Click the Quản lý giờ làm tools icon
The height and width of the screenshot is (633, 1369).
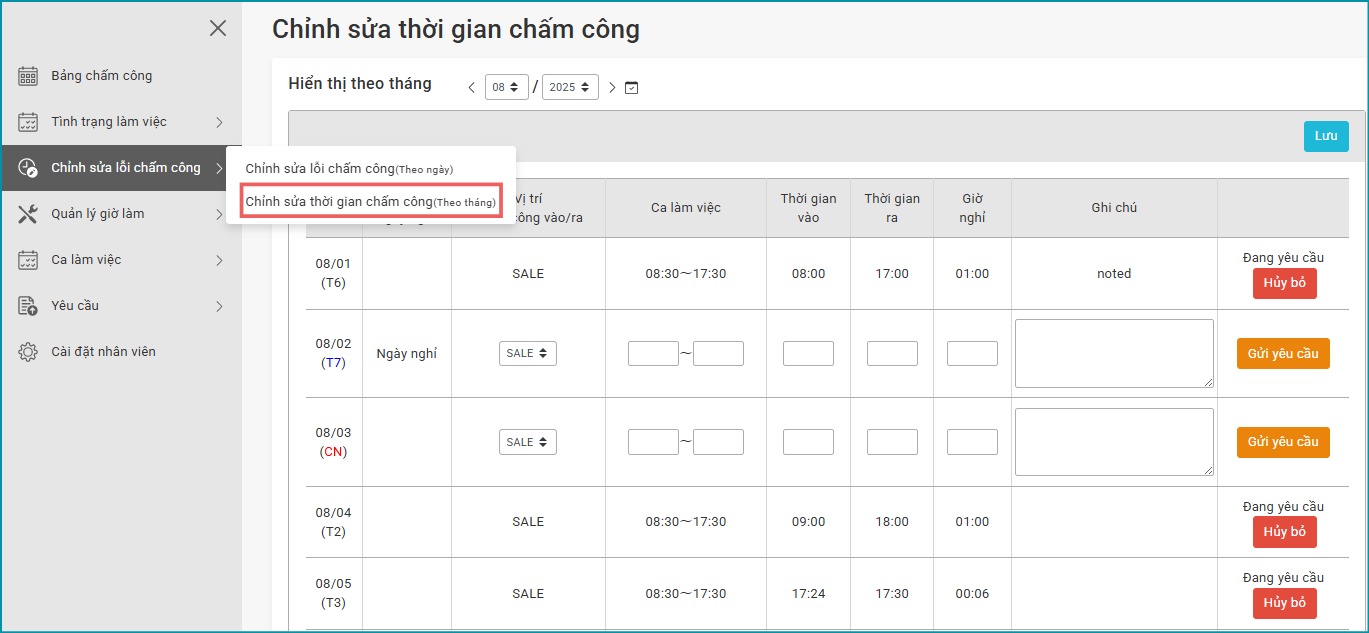tap(28, 214)
